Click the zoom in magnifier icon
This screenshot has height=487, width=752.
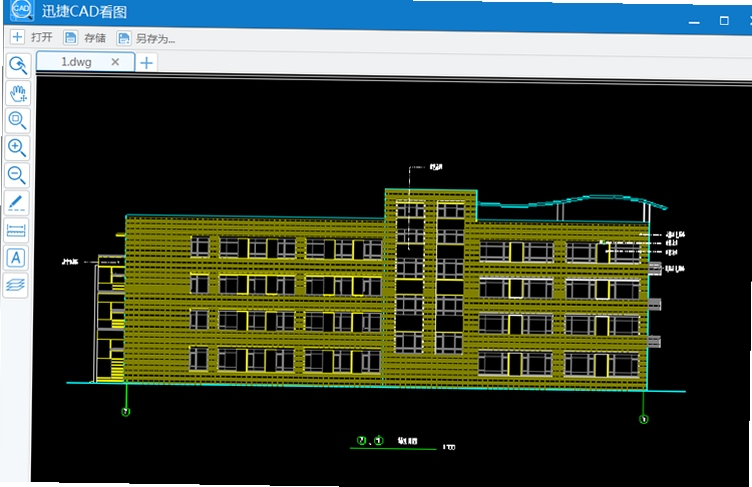(x=17, y=148)
